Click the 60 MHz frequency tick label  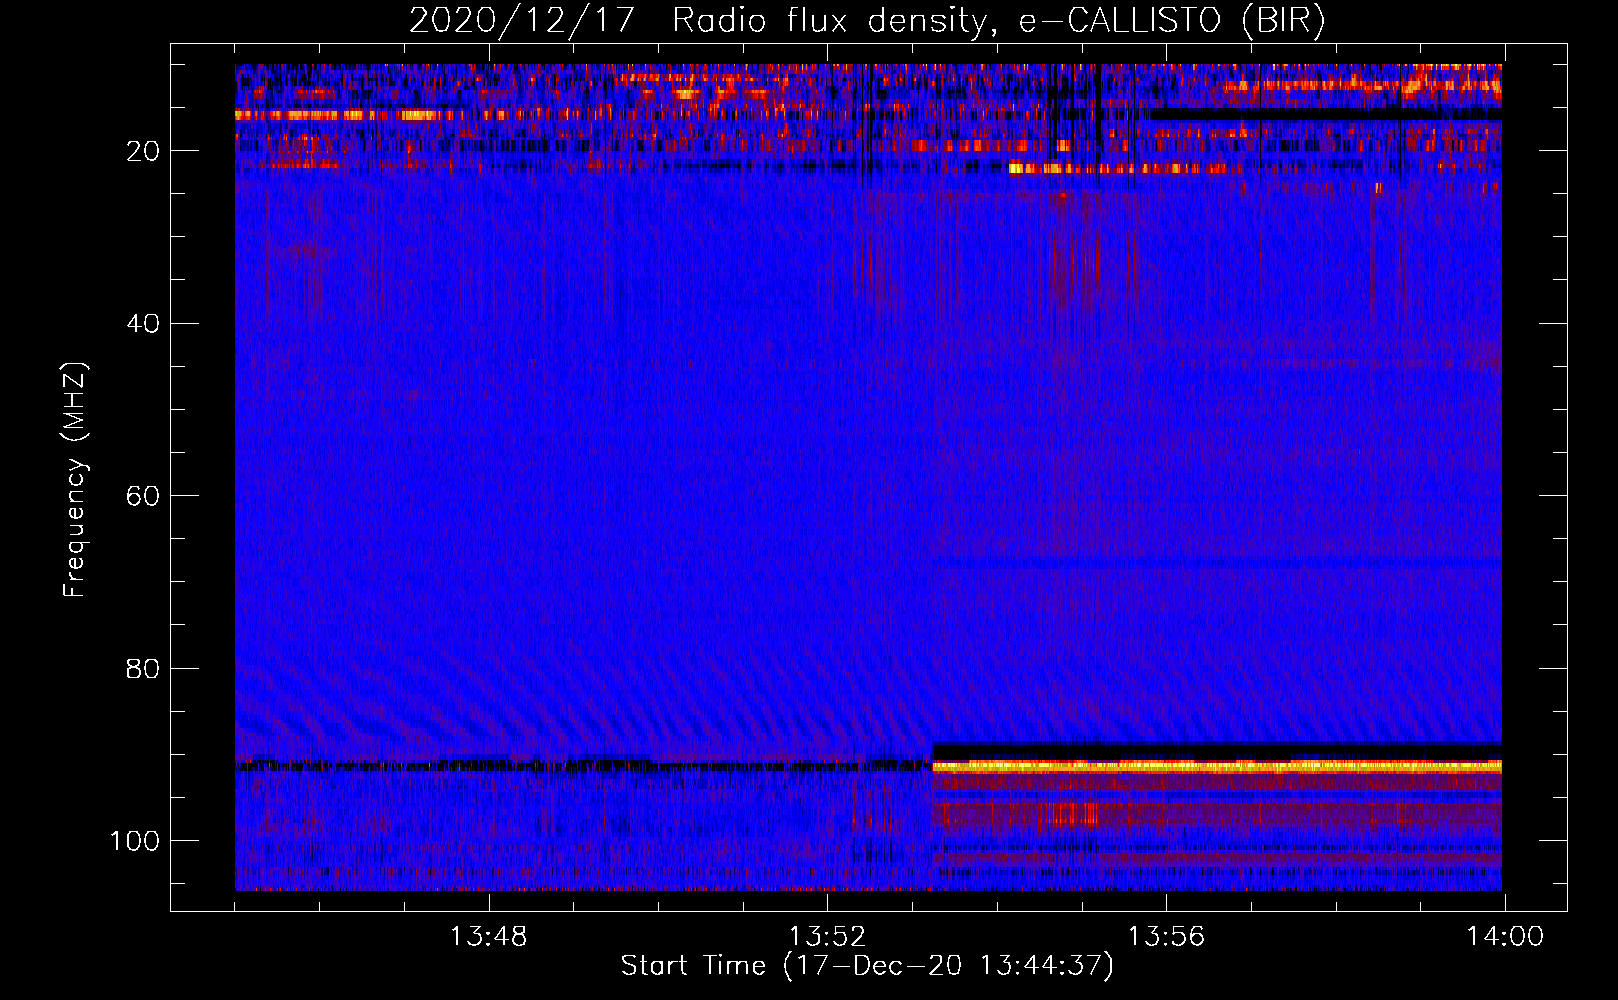pos(143,496)
